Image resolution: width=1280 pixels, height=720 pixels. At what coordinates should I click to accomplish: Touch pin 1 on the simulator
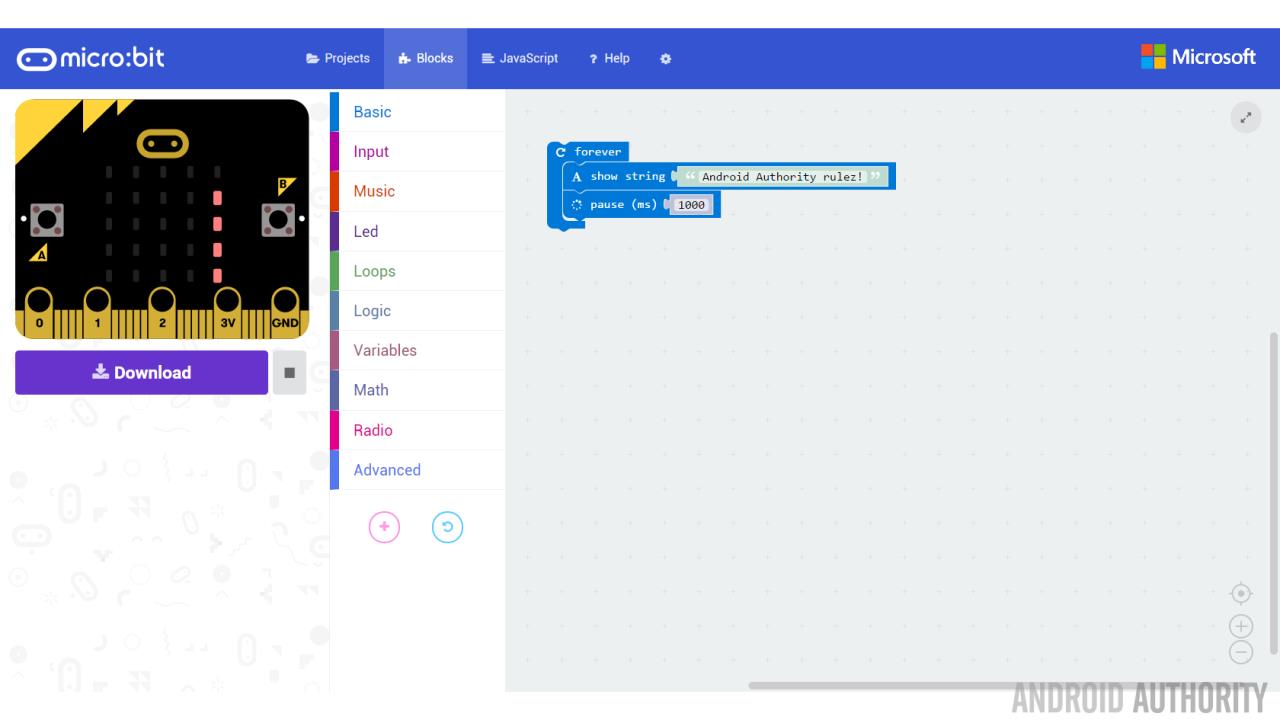[x=98, y=312]
